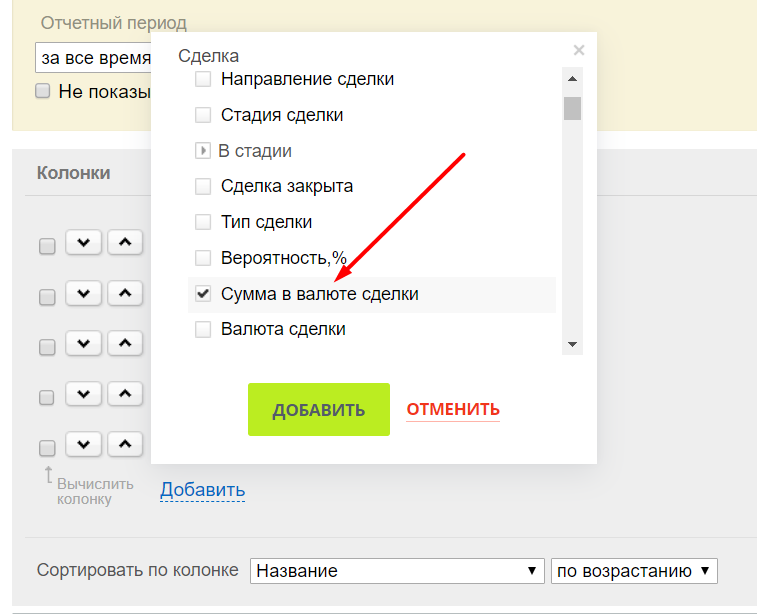The width and height of the screenshot is (757, 614).
Task: Open the Название sort column dropdown
Action: pos(397,571)
